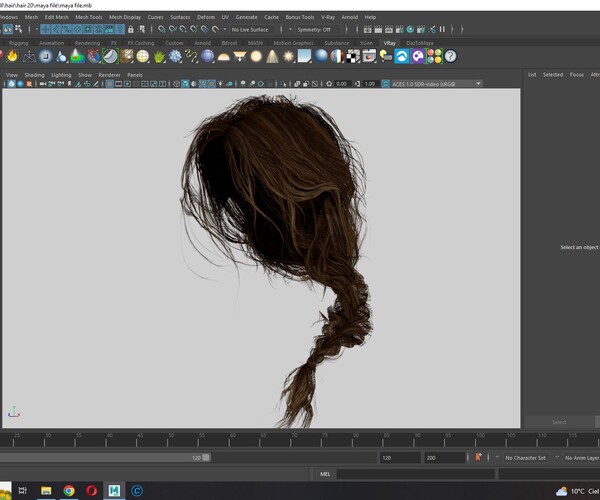This screenshot has width=600, height=500.
Task: Click the lock selection padlock icon
Action: click(131, 29)
